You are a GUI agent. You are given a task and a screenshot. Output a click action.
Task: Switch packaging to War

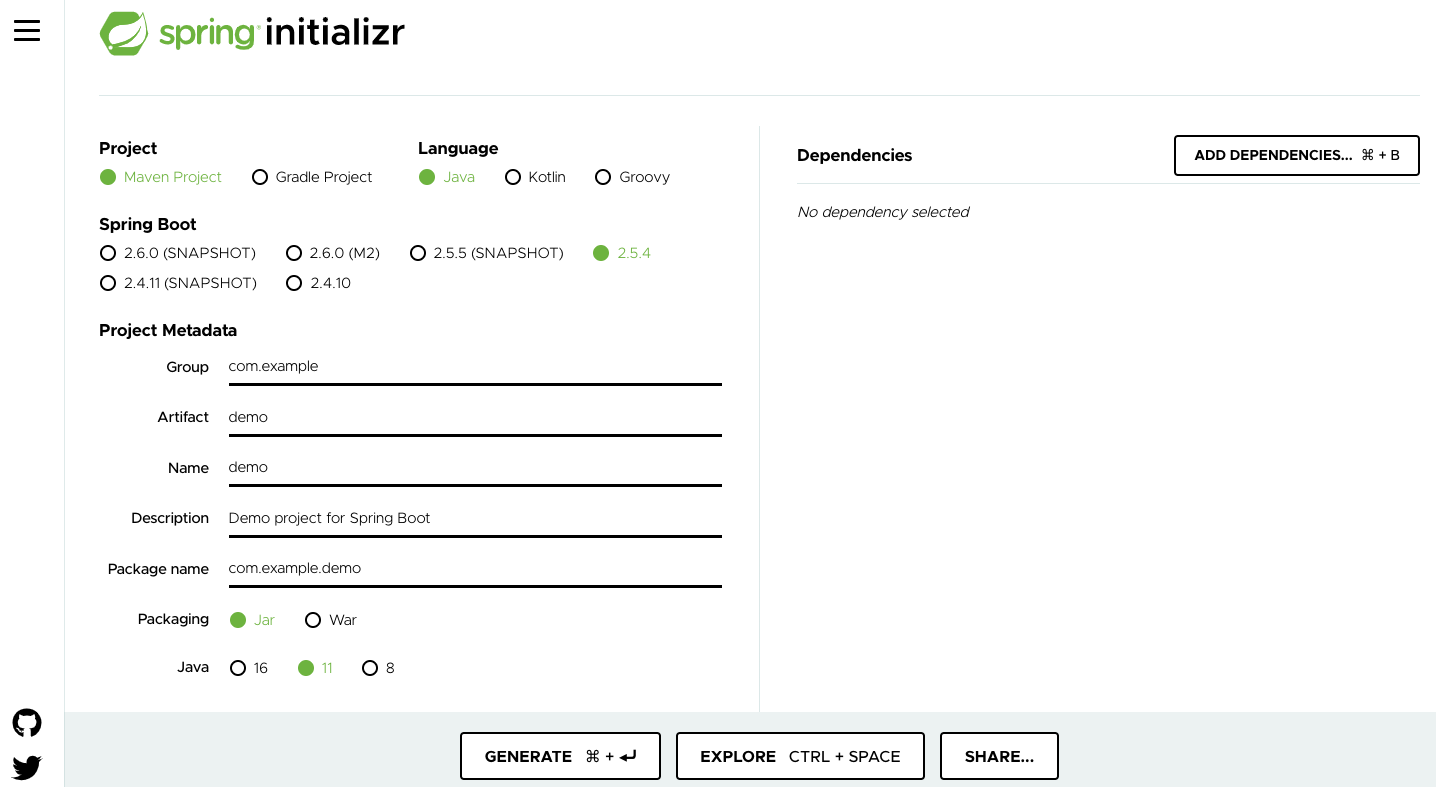(313, 620)
